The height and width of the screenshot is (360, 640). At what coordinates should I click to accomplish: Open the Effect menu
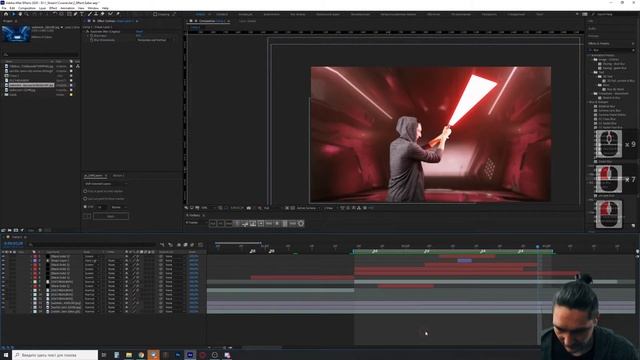pyautogui.click(x=53, y=8)
